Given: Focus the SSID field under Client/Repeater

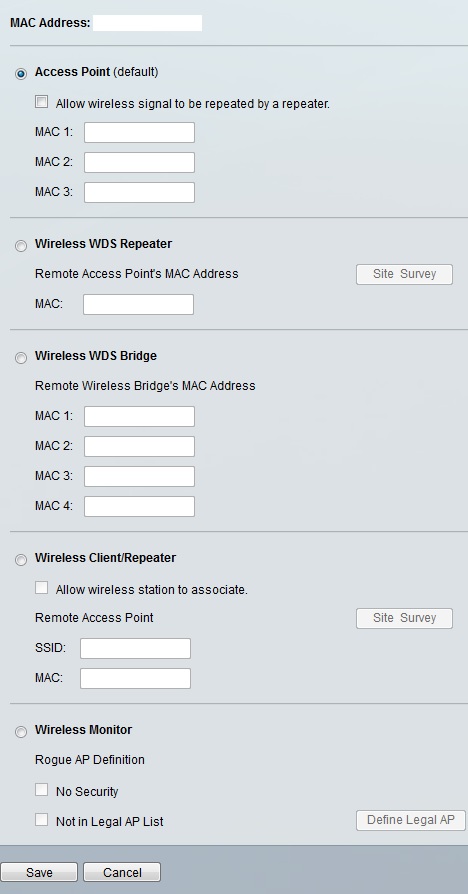Looking at the screenshot, I should click(136, 648).
